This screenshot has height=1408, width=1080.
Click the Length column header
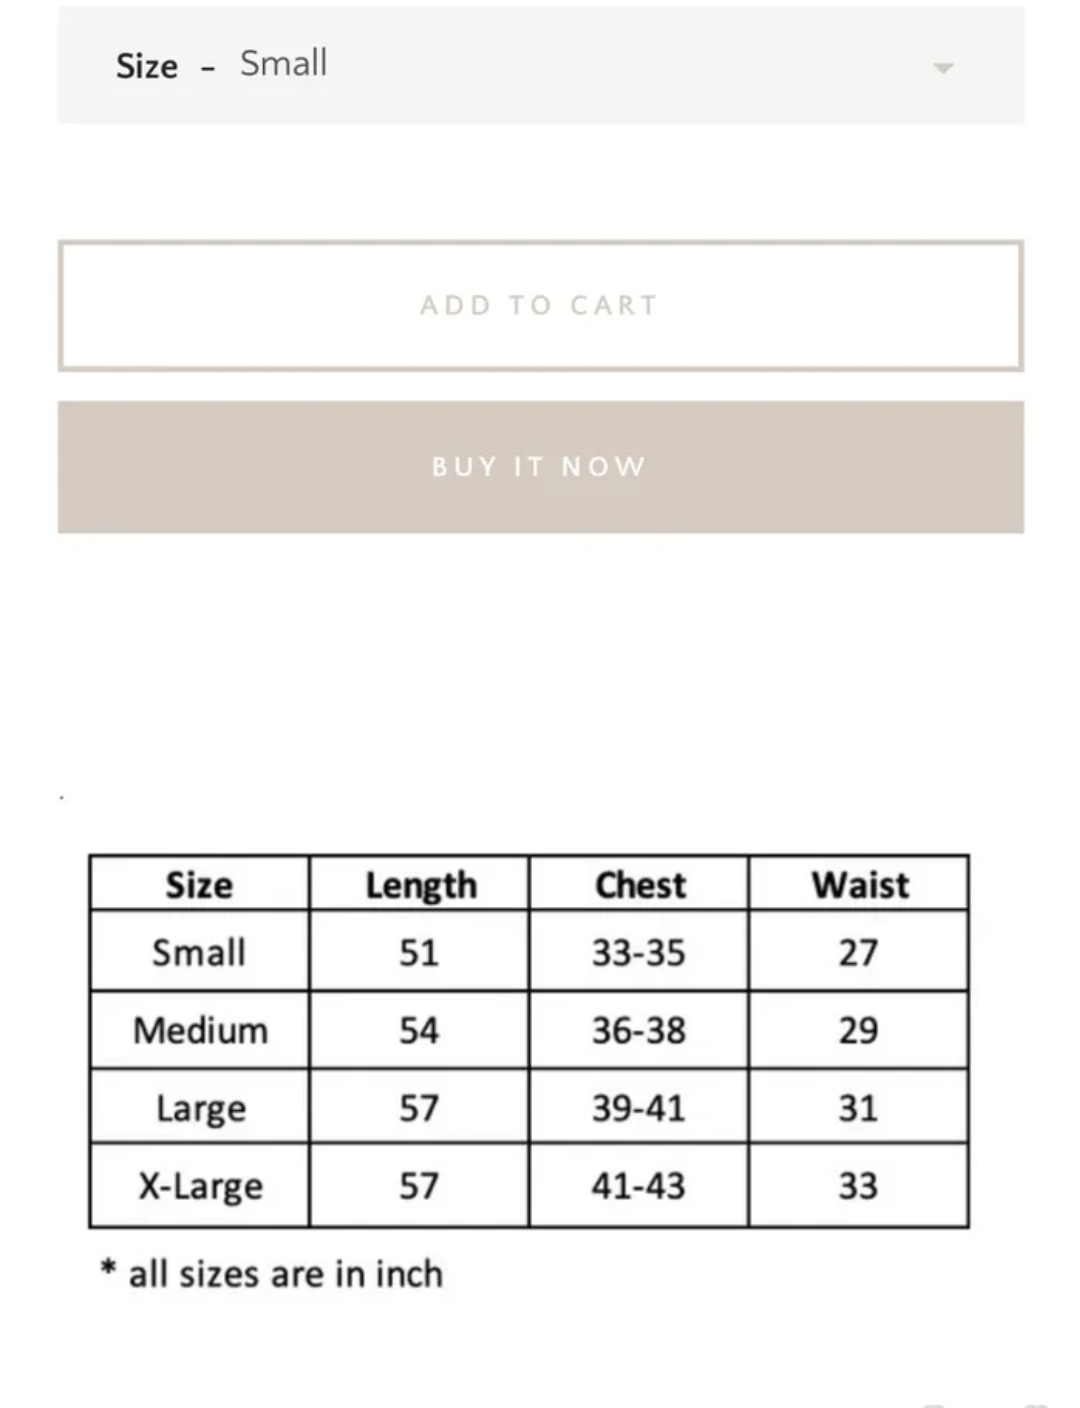click(420, 885)
